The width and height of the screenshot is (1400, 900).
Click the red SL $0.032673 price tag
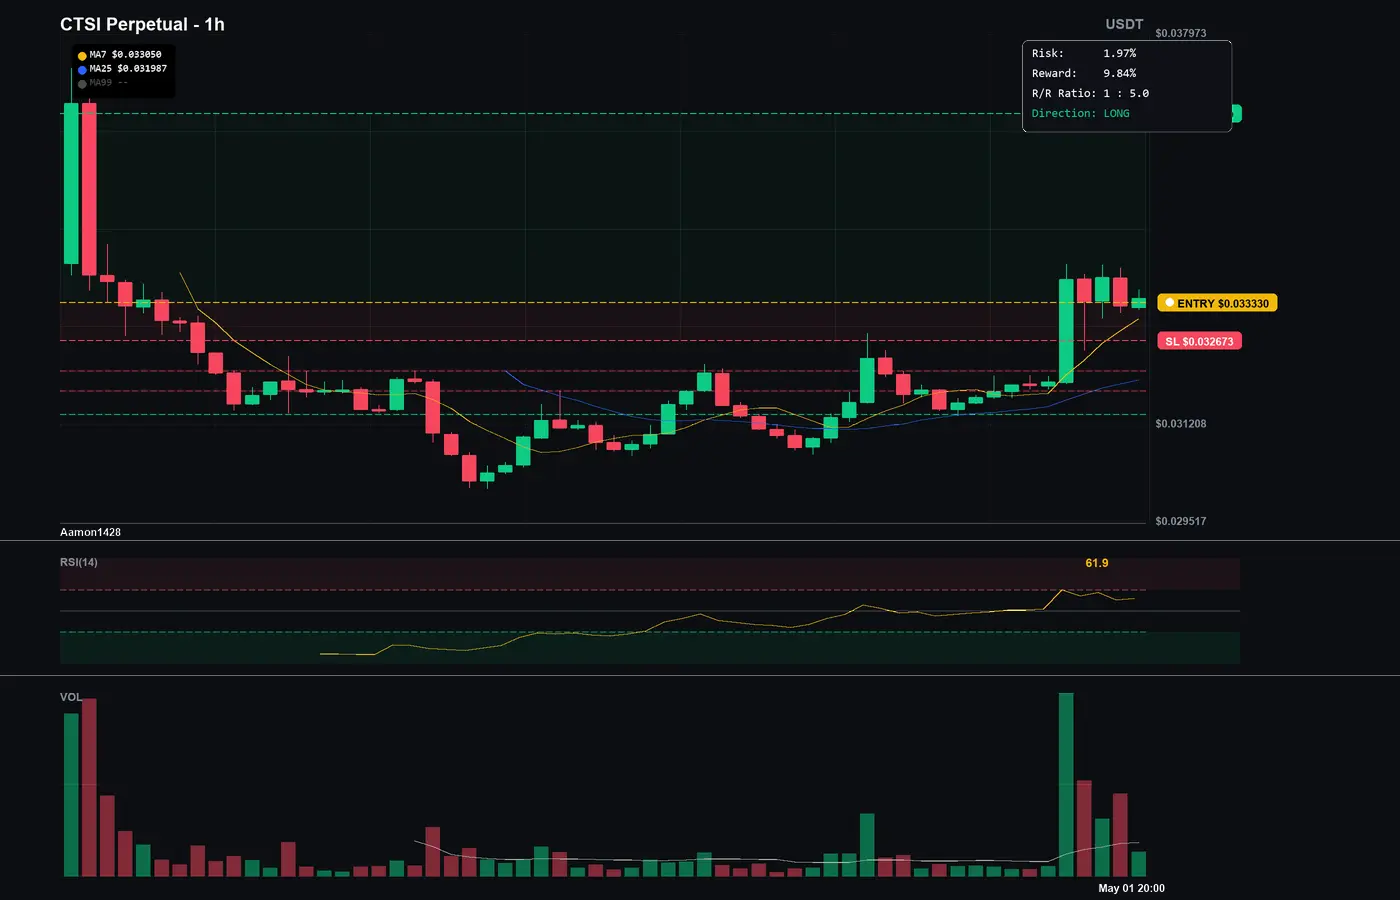point(1199,341)
